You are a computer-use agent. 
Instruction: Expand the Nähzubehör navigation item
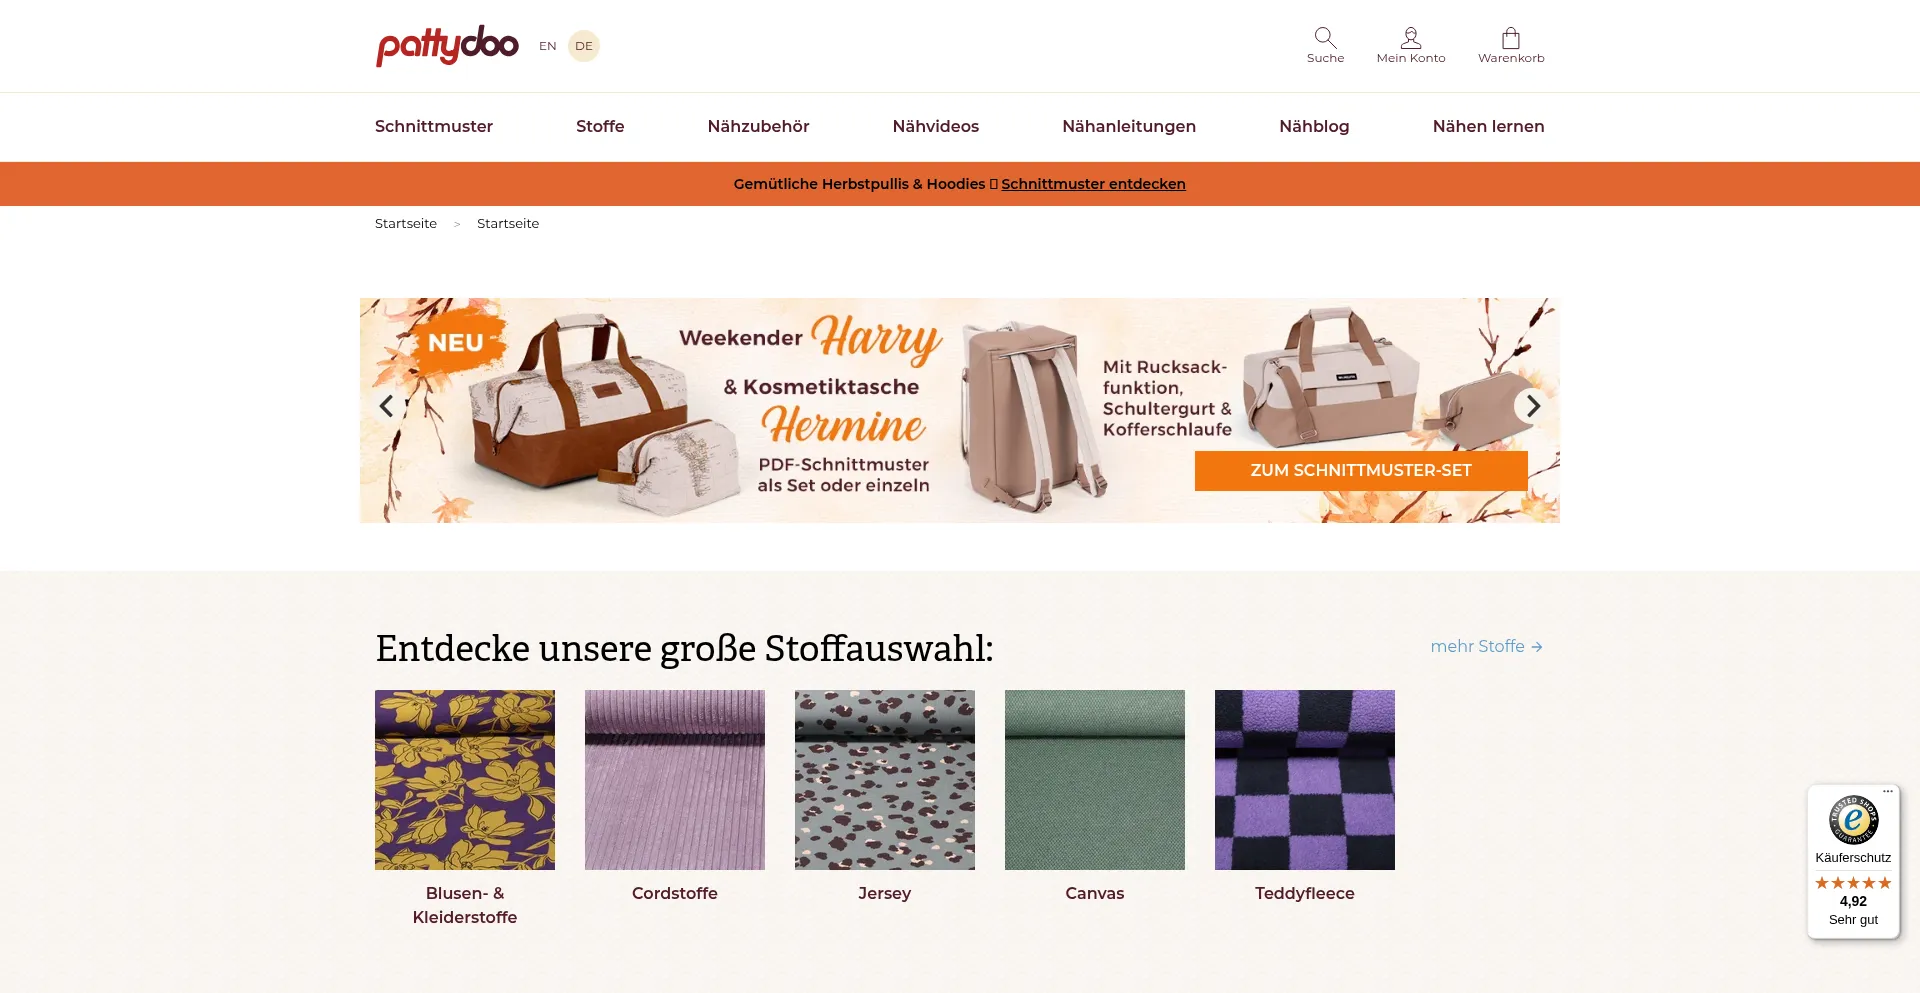click(x=758, y=126)
